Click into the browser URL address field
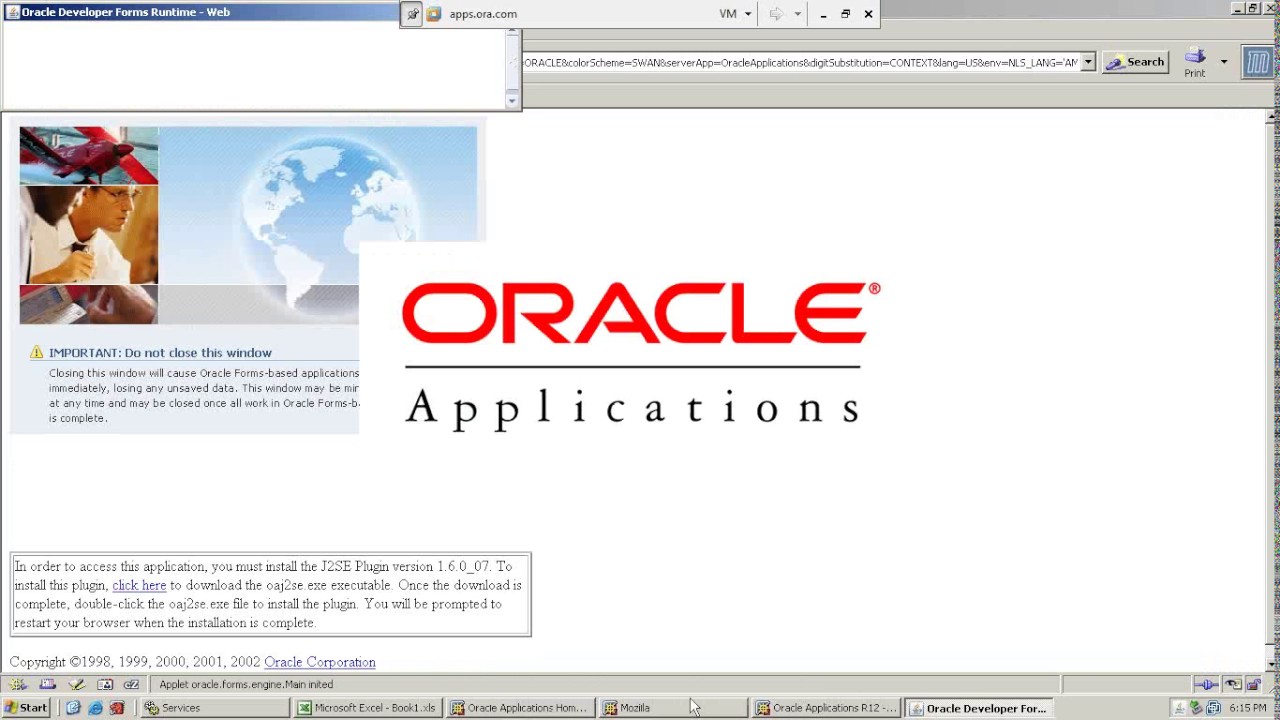 800,62
